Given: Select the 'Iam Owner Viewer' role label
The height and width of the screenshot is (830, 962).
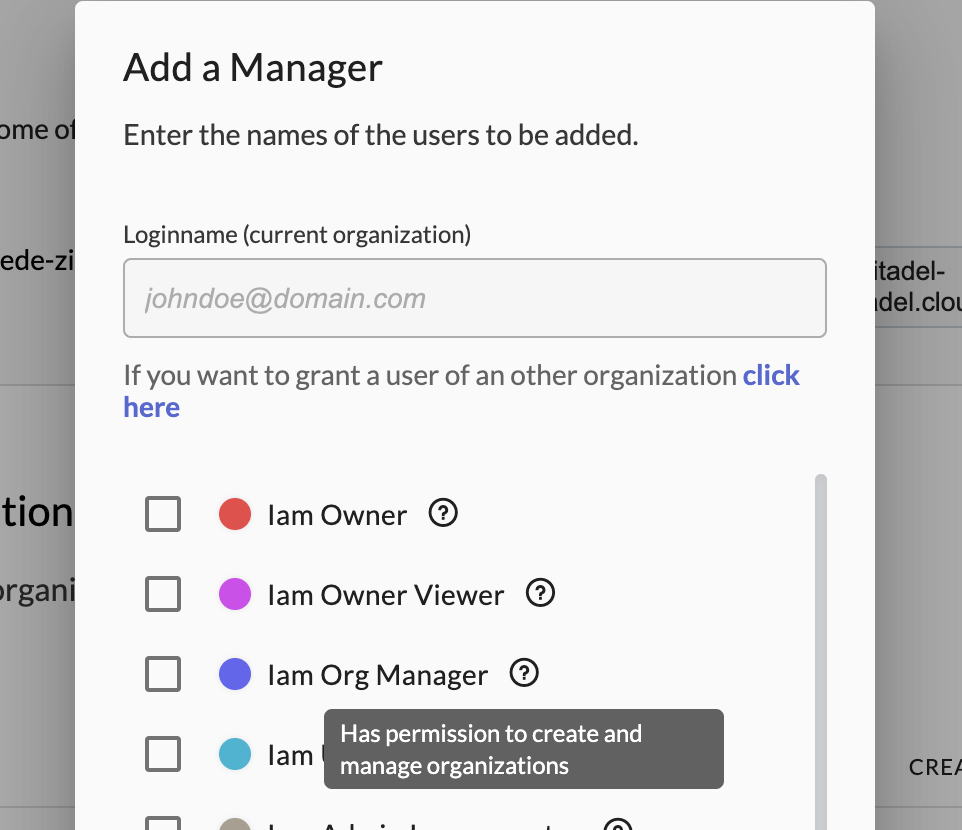Looking at the screenshot, I should 386,595.
